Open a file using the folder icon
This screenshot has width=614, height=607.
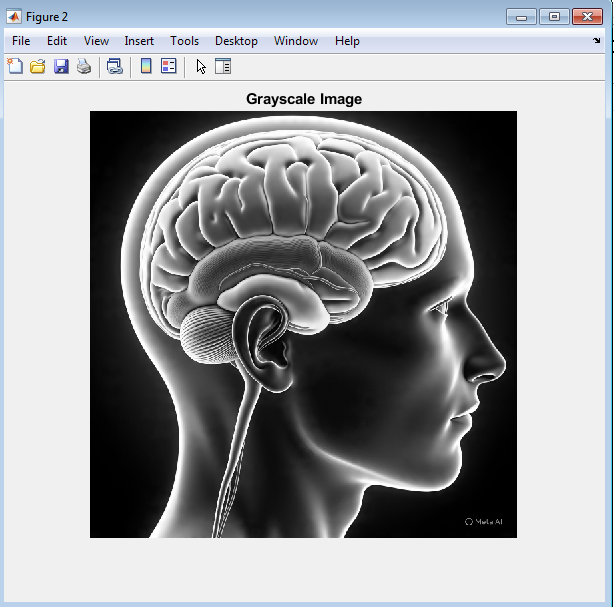(38, 67)
